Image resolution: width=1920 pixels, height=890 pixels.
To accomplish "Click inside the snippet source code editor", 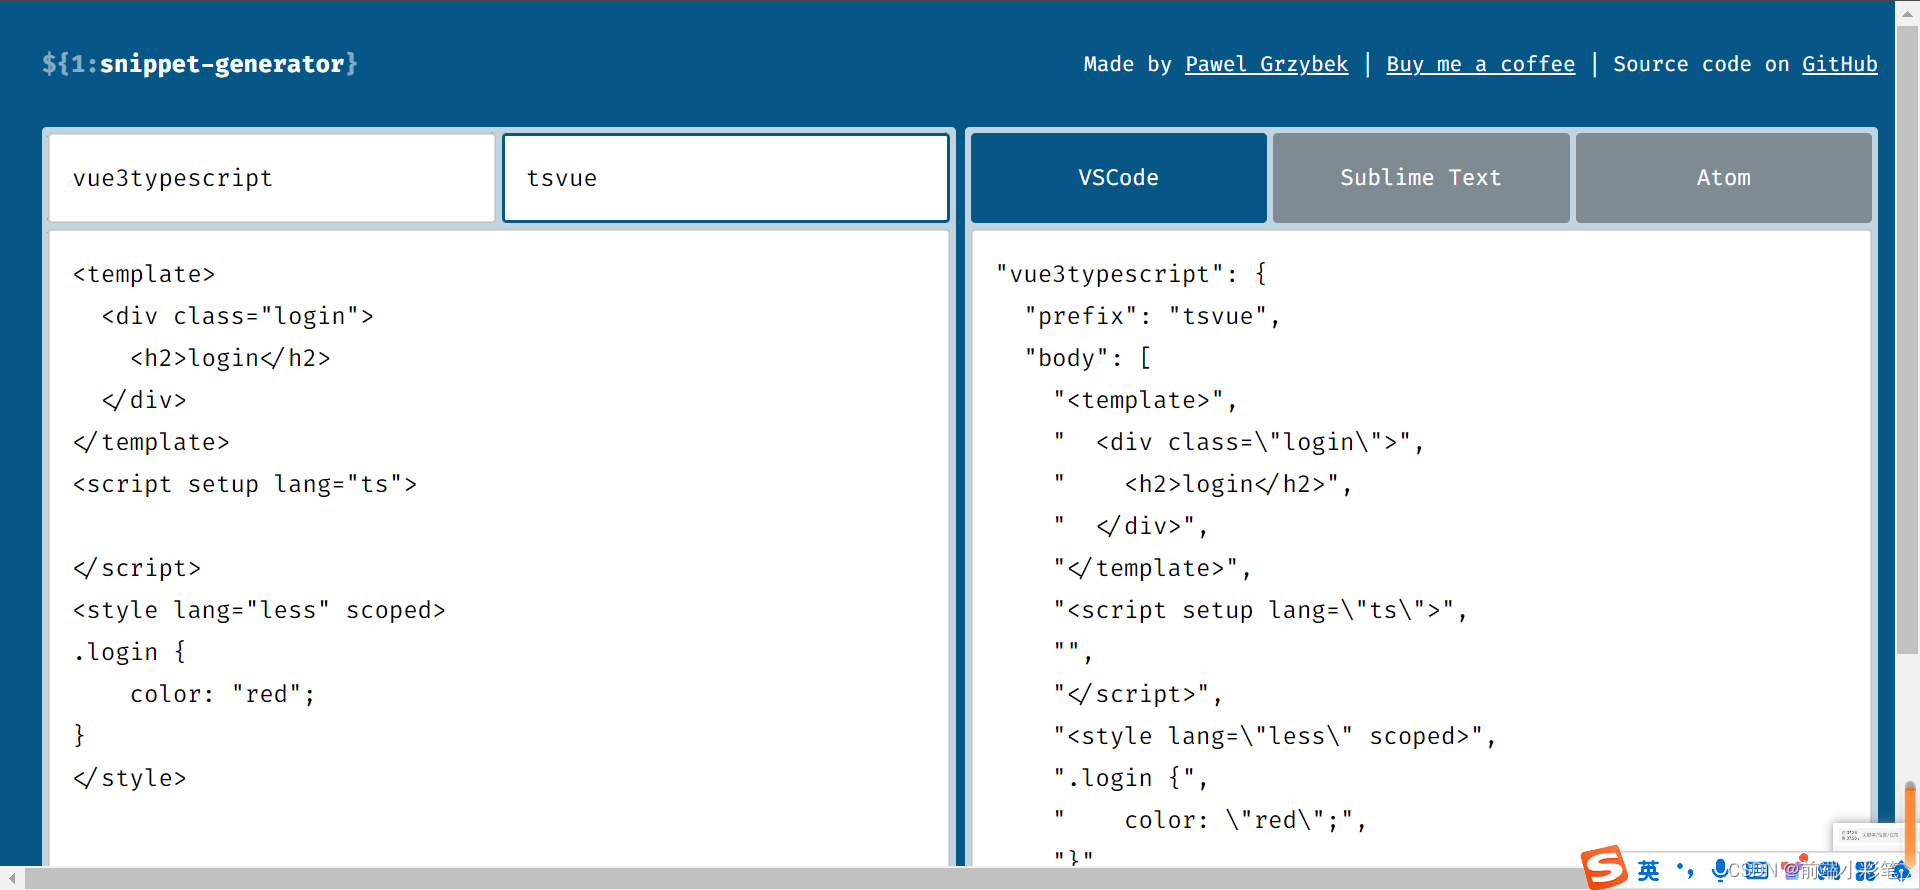I will [x=499, y=548].
